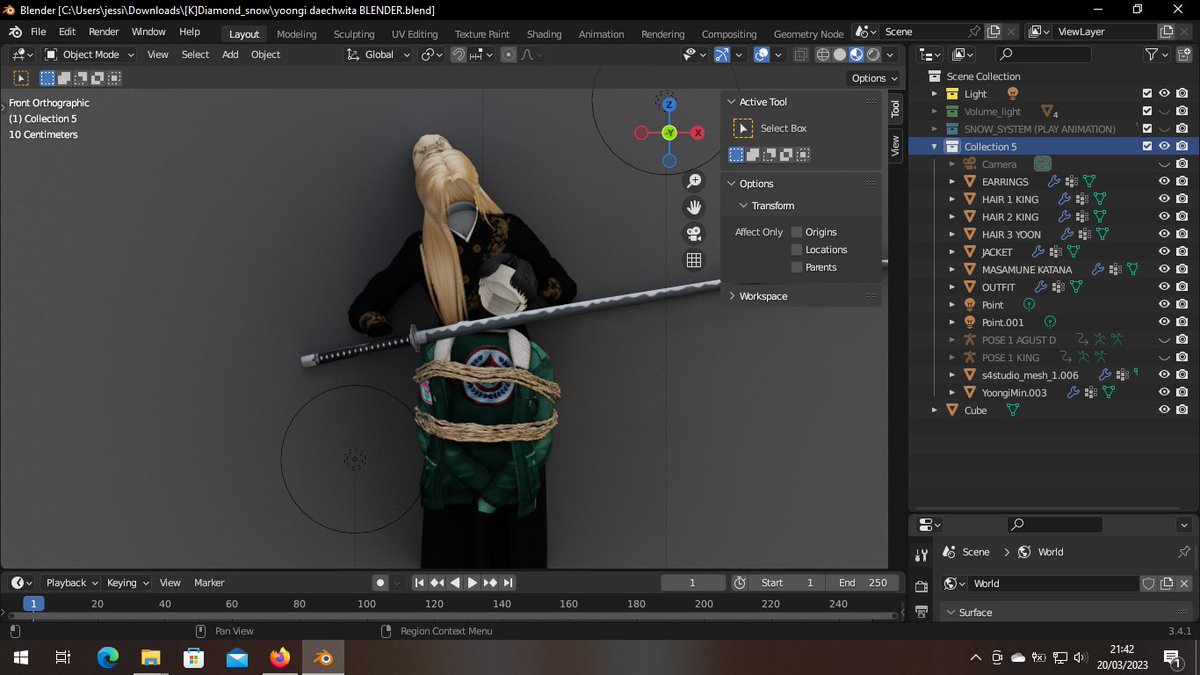Click the blue Z axis gizmo ball
The height and width of the screenshot is (675, 1200).
(669, 104)
